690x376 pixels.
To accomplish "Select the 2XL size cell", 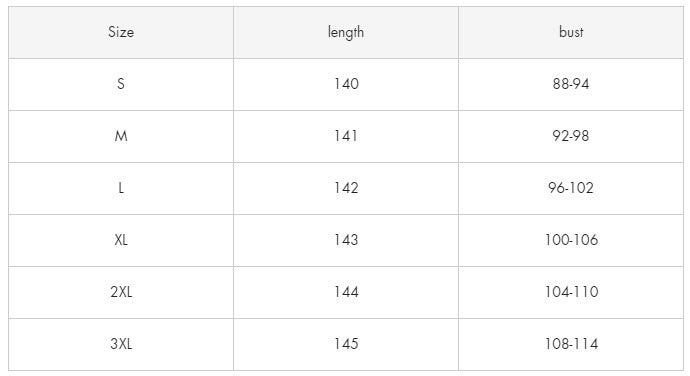I will 121,292.
